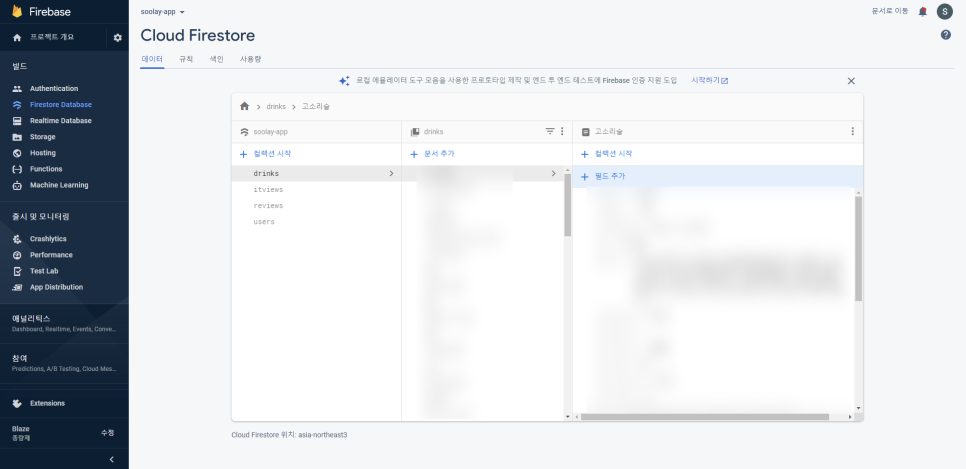966x469 pixels.
Task: Open the Authentication section
Action: tap(54, 89)
